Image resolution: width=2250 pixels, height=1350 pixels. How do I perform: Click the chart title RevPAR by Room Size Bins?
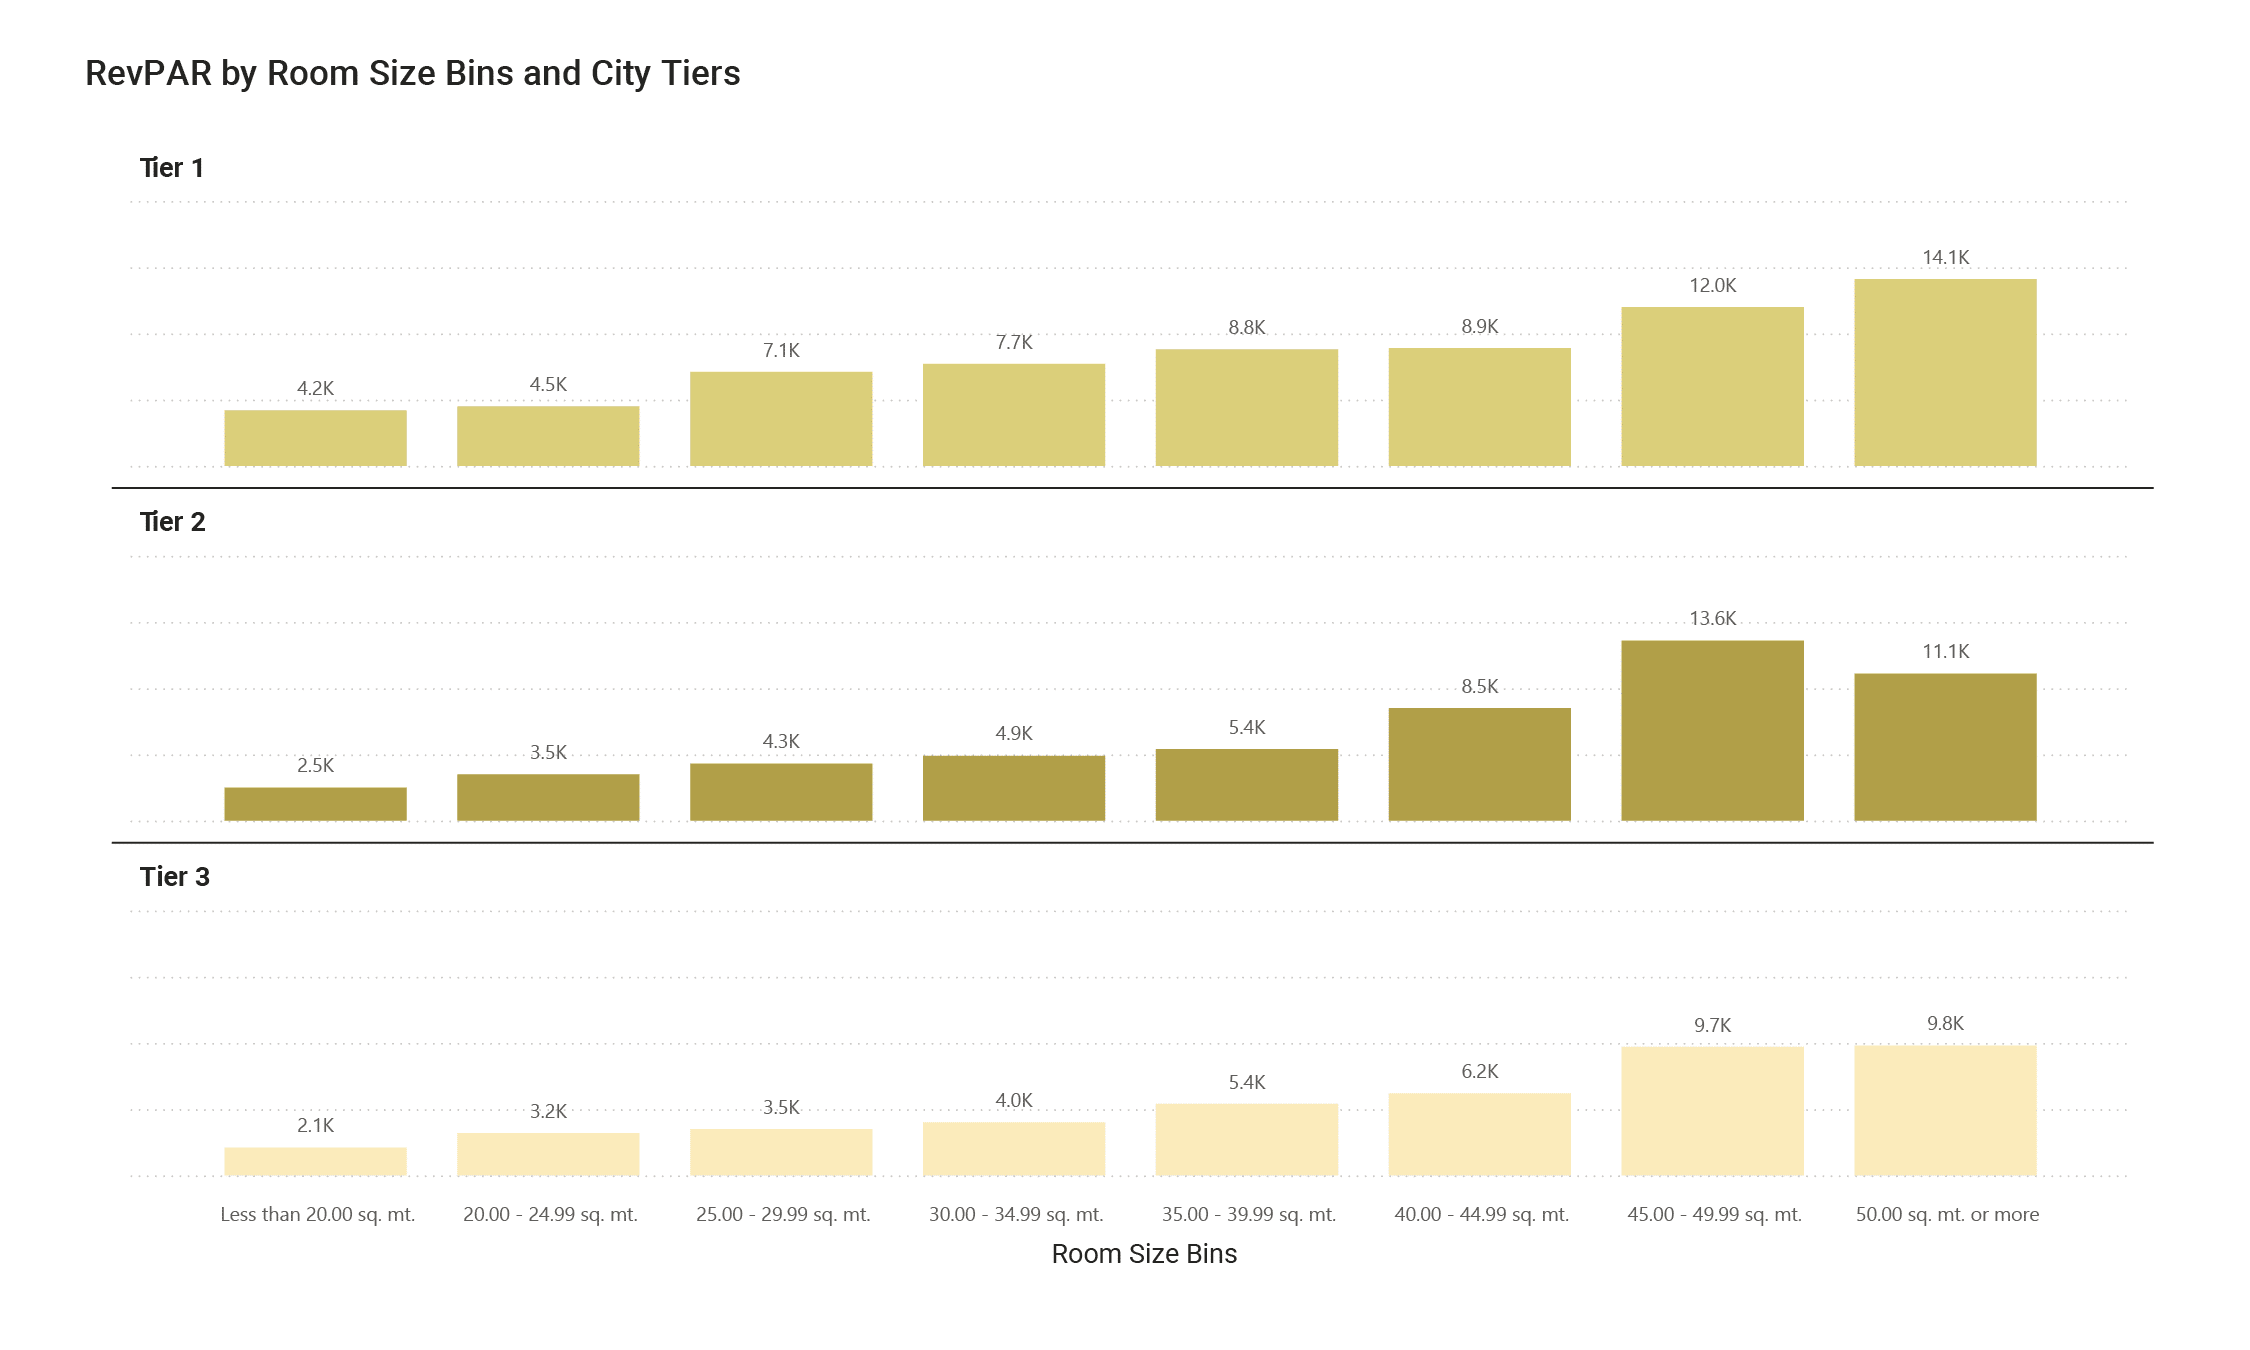coord(412,74)
